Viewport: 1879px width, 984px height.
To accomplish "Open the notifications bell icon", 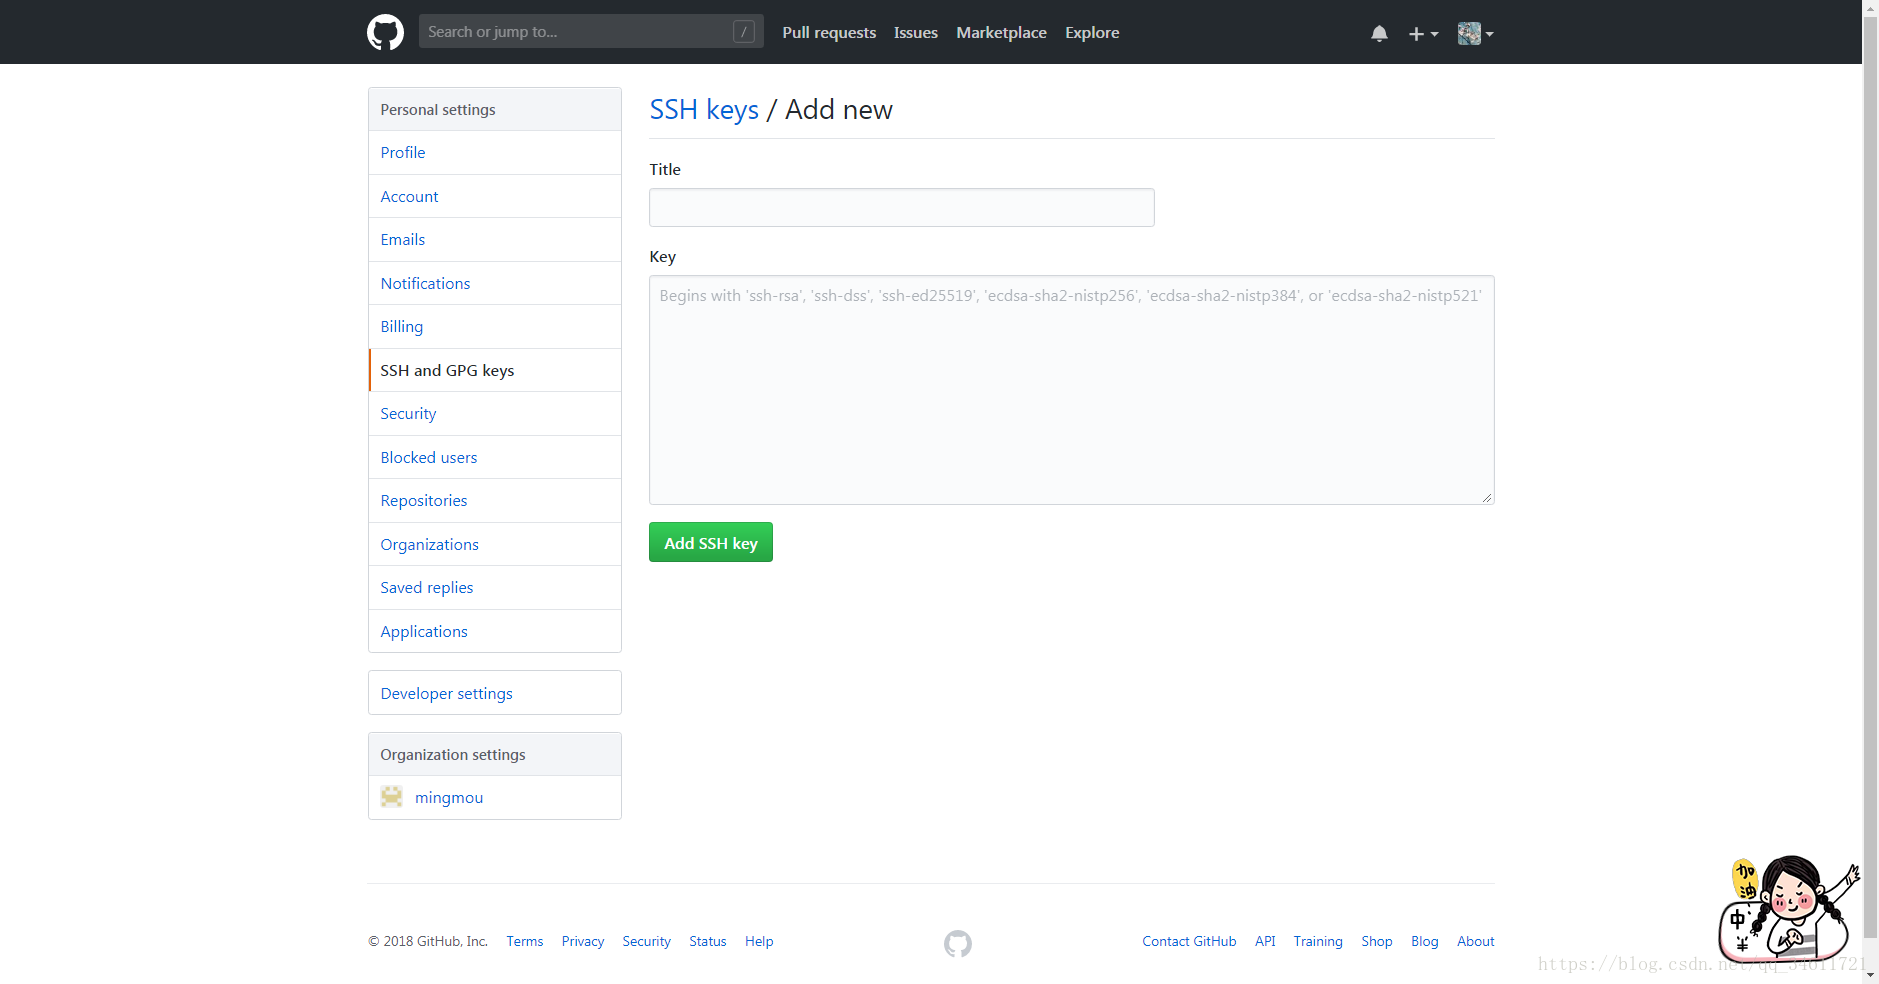I will point(1379,33).
